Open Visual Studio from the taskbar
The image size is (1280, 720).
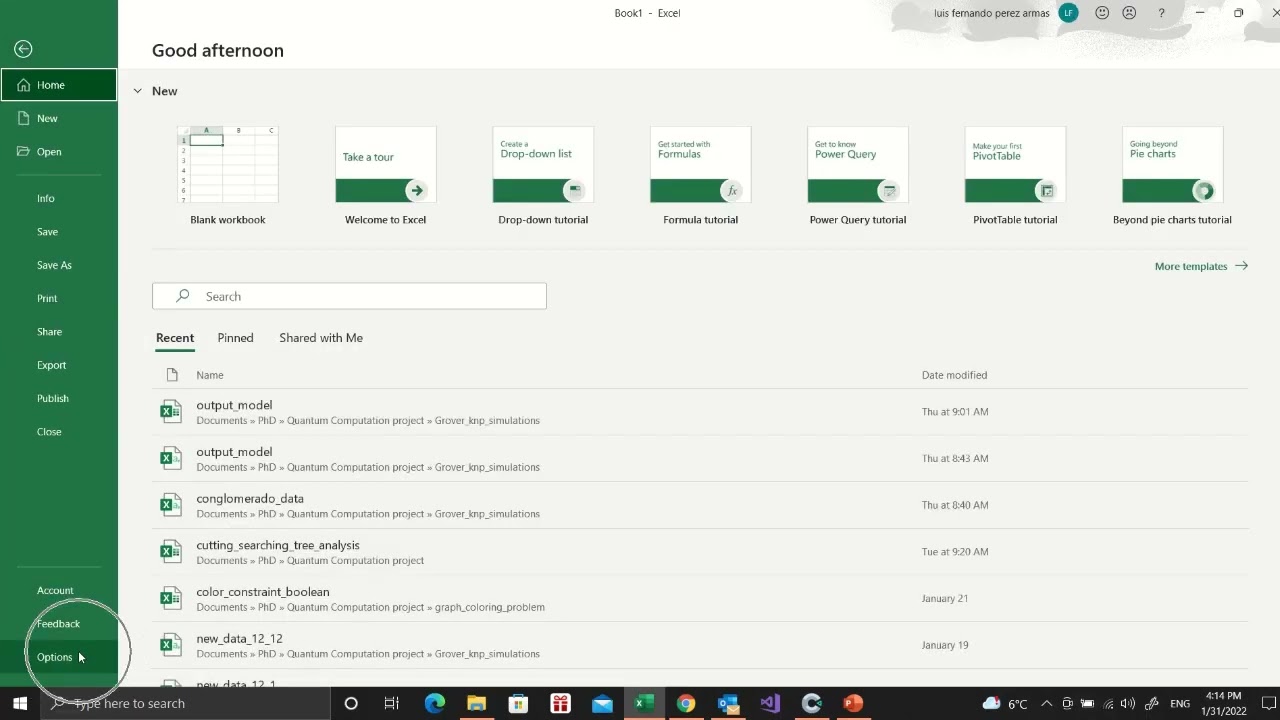tap(770, 703)
